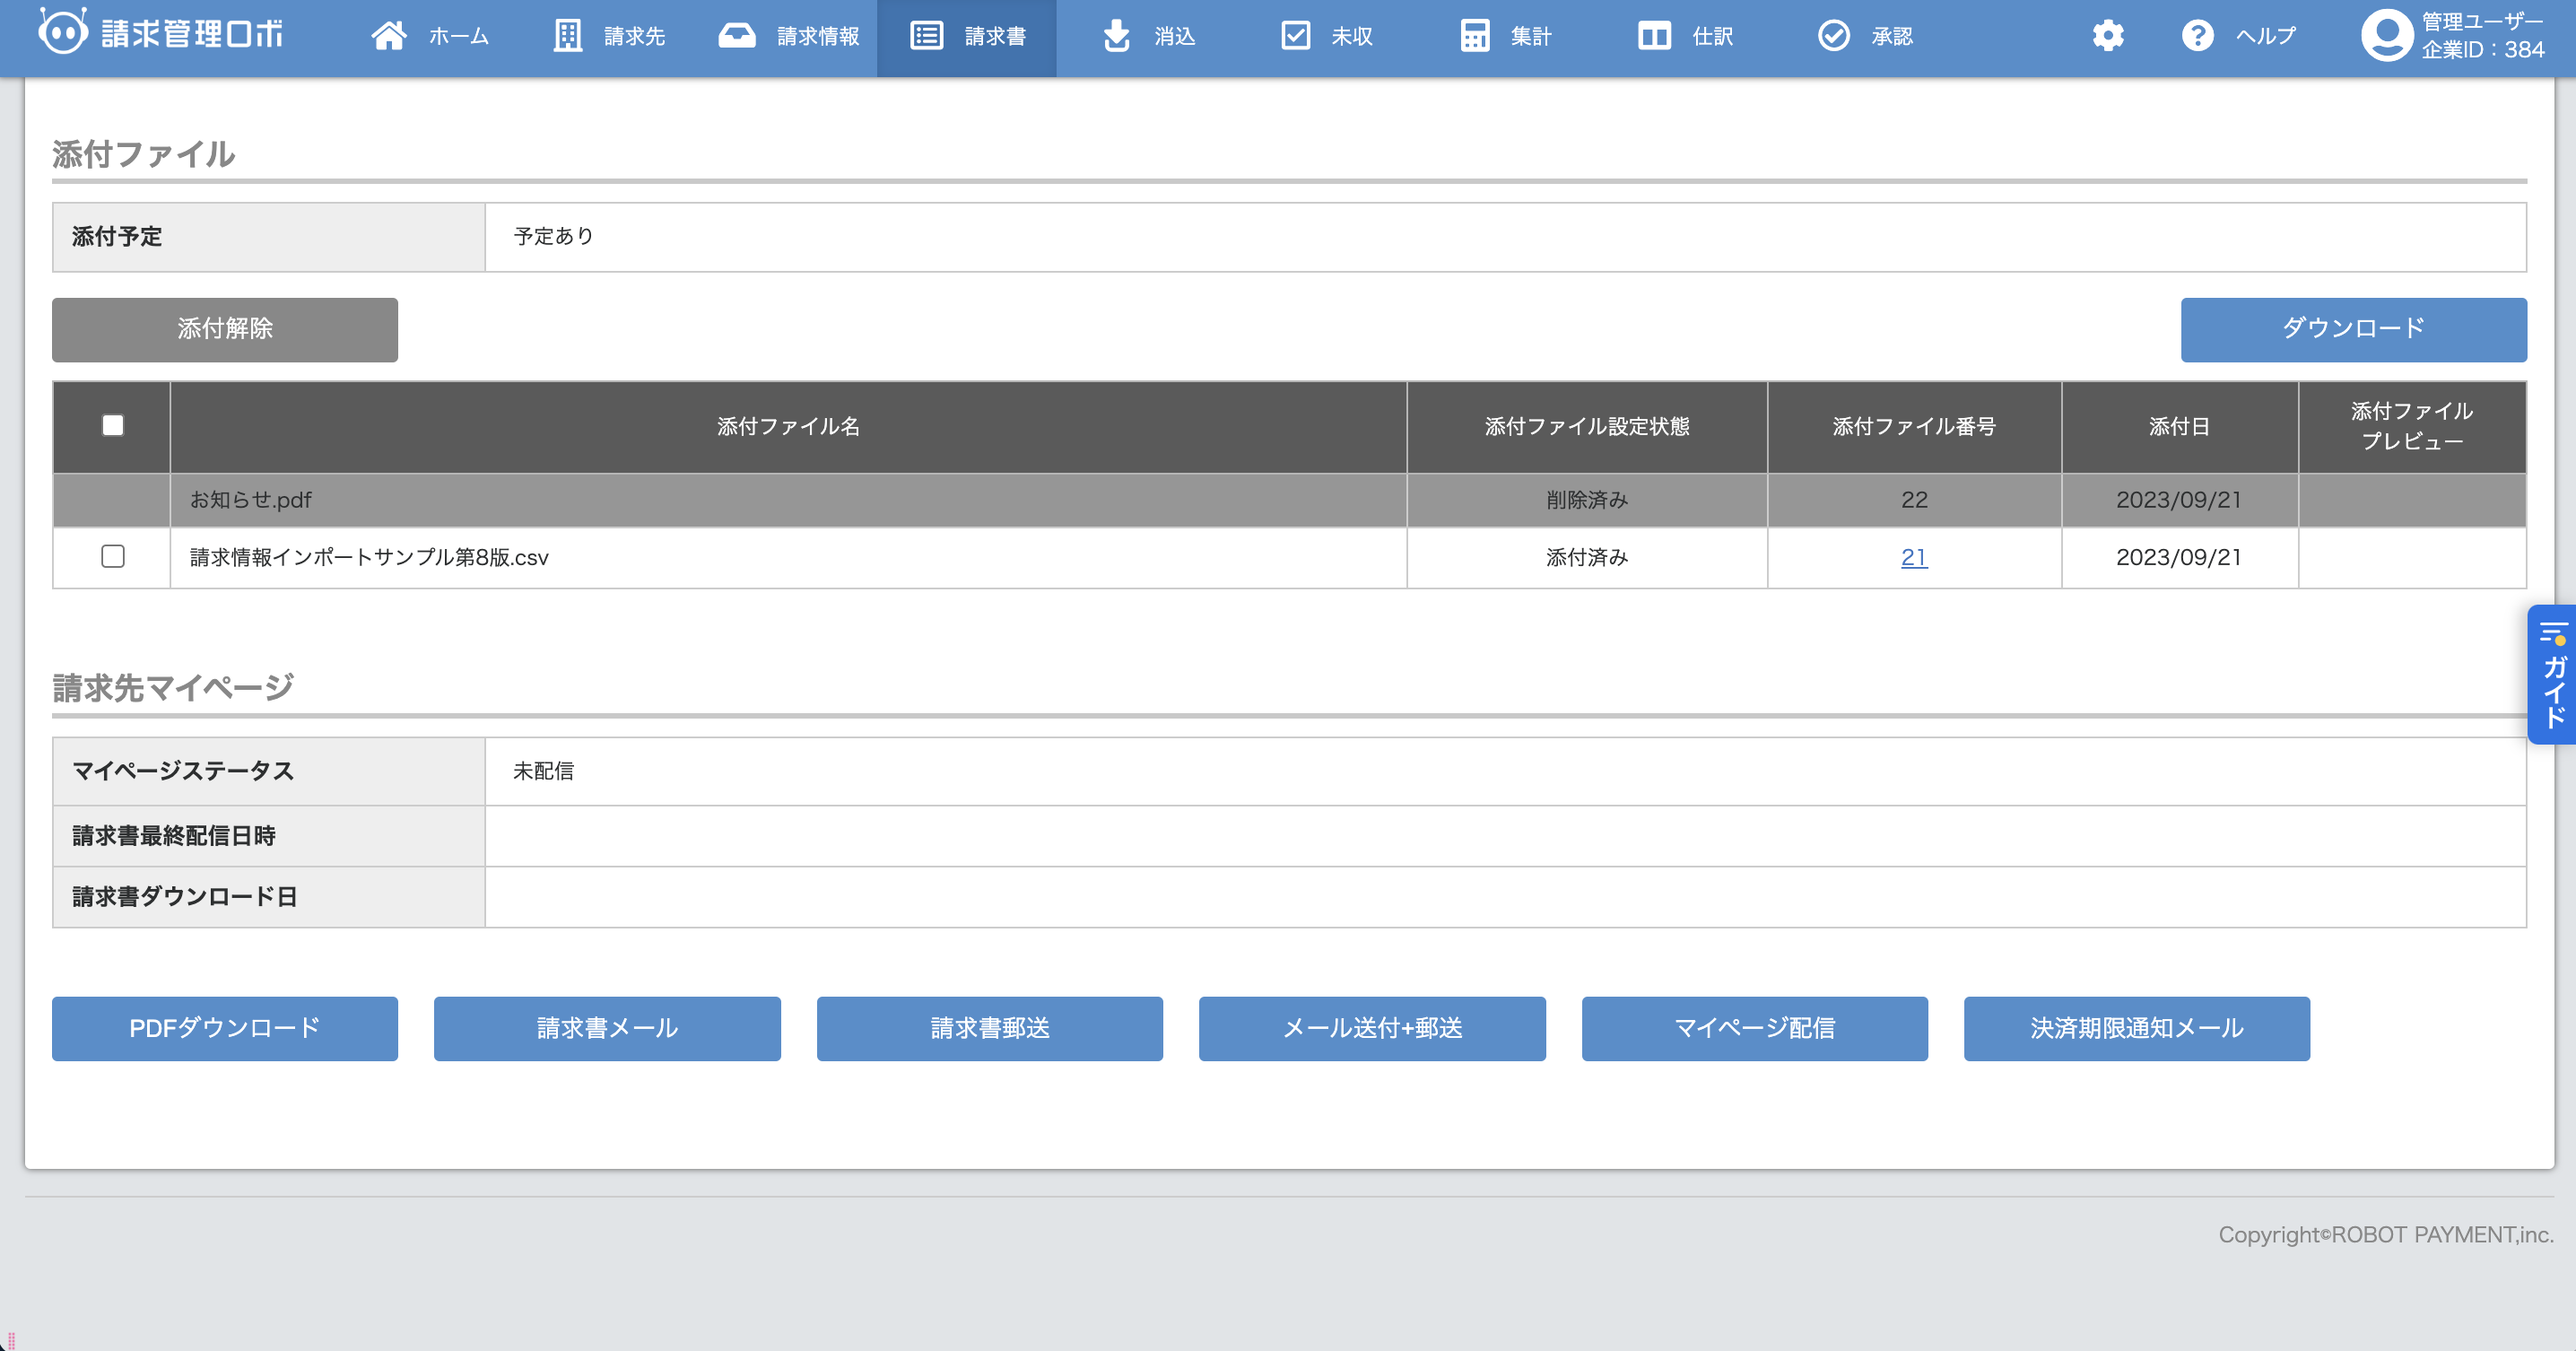The height and width of the screenshot is (1351, 2576).
Task: Click the home house icon
Action: pos(388,36)
